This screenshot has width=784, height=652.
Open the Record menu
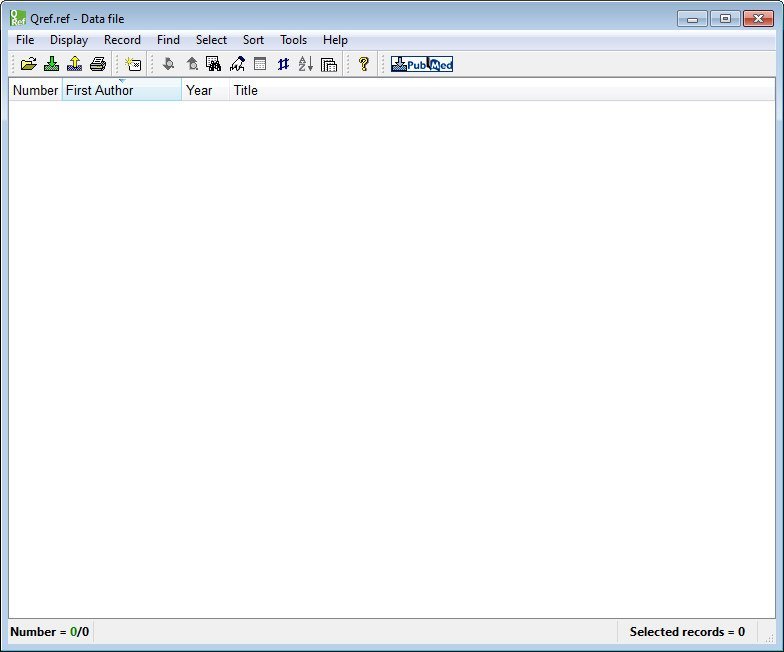(x=122, y=40)
